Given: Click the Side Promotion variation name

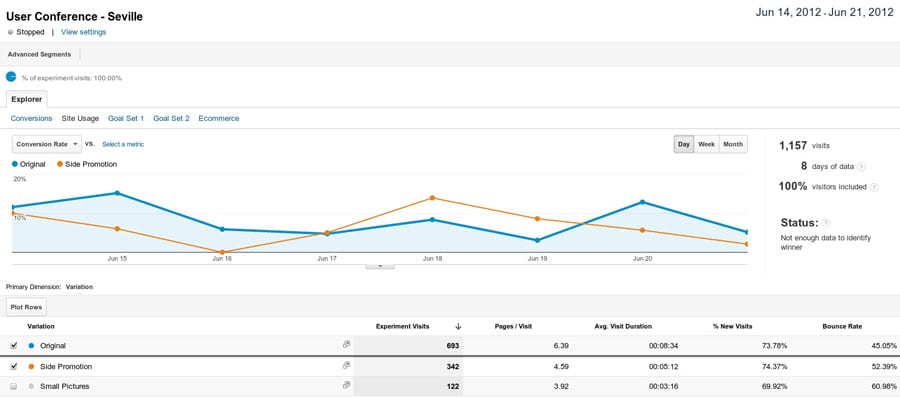Looking at the screenshot, I should (x=66, y=366).
